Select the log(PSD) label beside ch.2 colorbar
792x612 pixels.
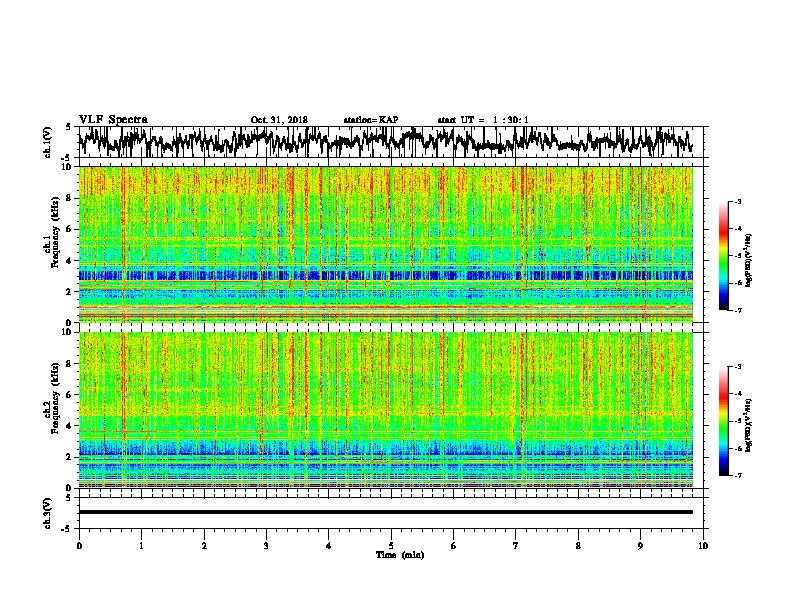(748, 425)
